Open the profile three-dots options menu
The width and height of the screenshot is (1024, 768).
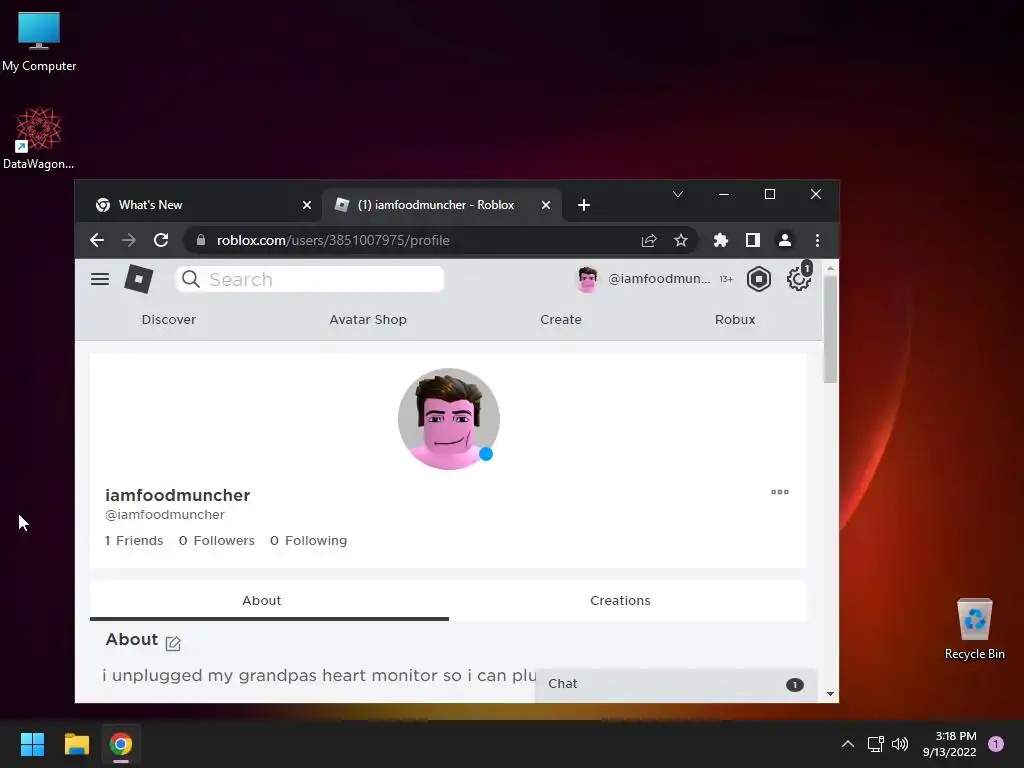point(780,492)
